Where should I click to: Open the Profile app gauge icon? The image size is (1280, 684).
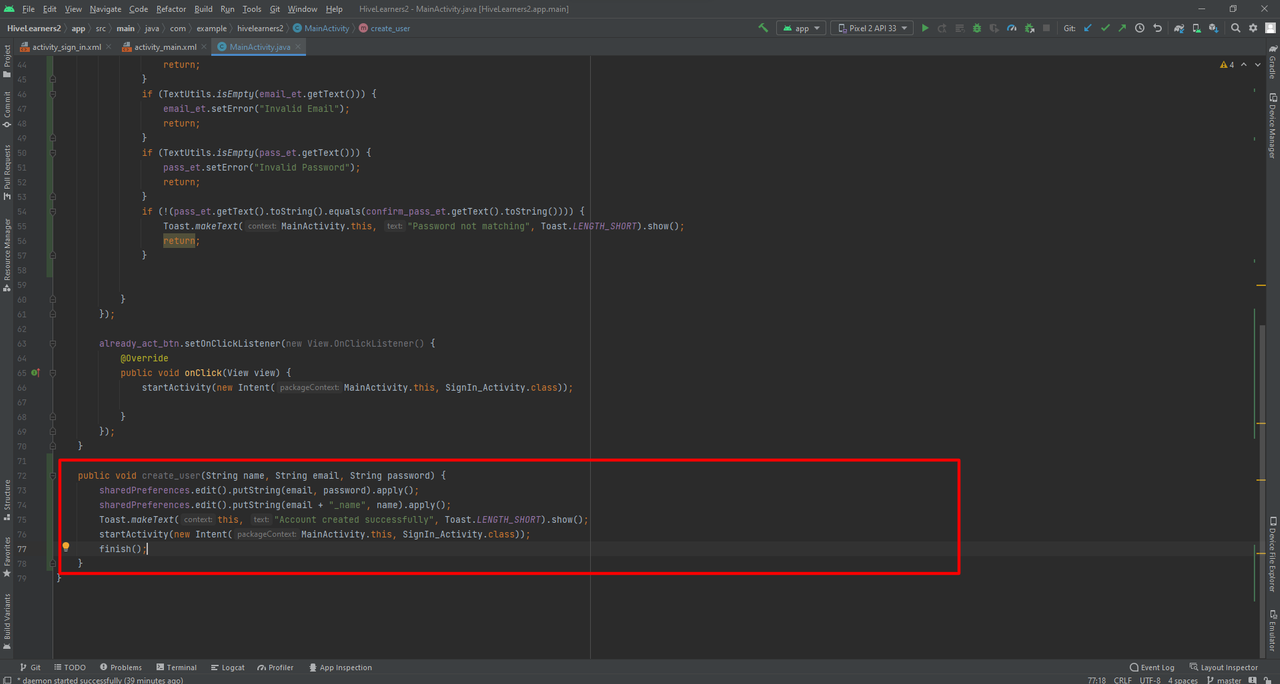coord(1012,28)
